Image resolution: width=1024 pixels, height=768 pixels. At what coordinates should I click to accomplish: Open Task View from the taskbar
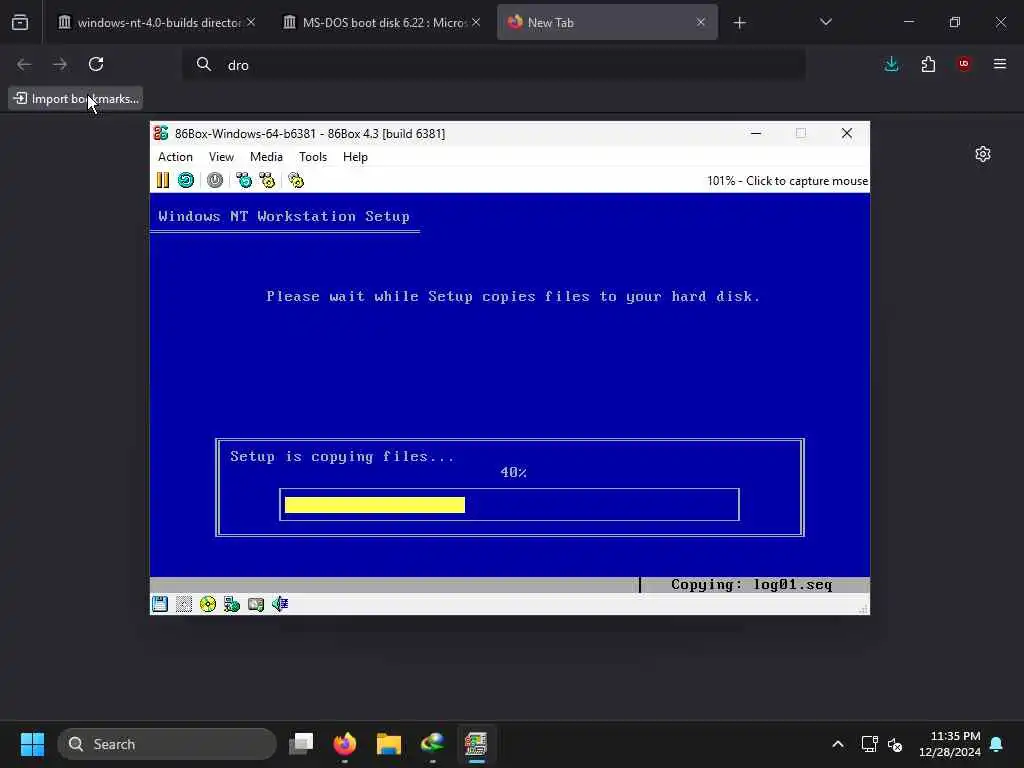pos(301,744)
